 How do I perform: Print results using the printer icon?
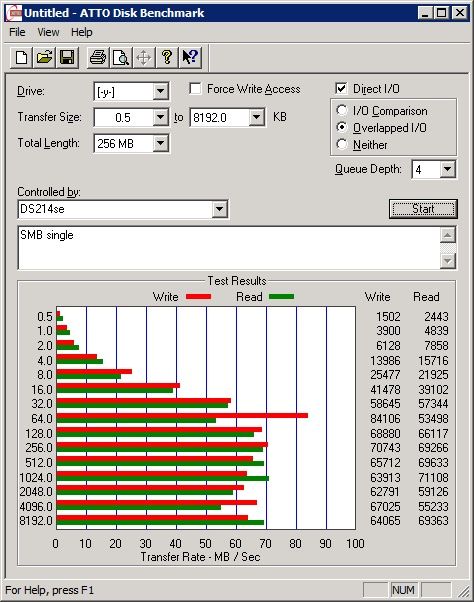(x=98, y=58)
